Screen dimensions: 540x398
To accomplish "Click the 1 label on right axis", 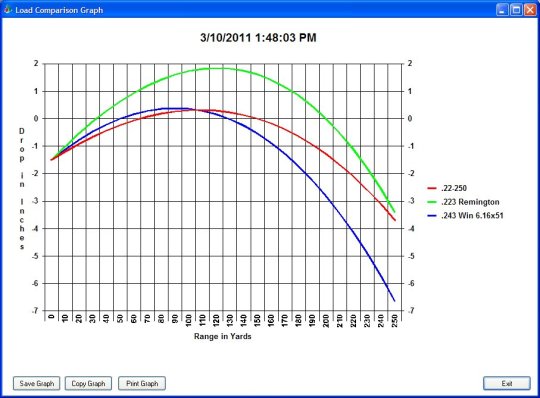I will pyautogui.click(x=410, y=91).
